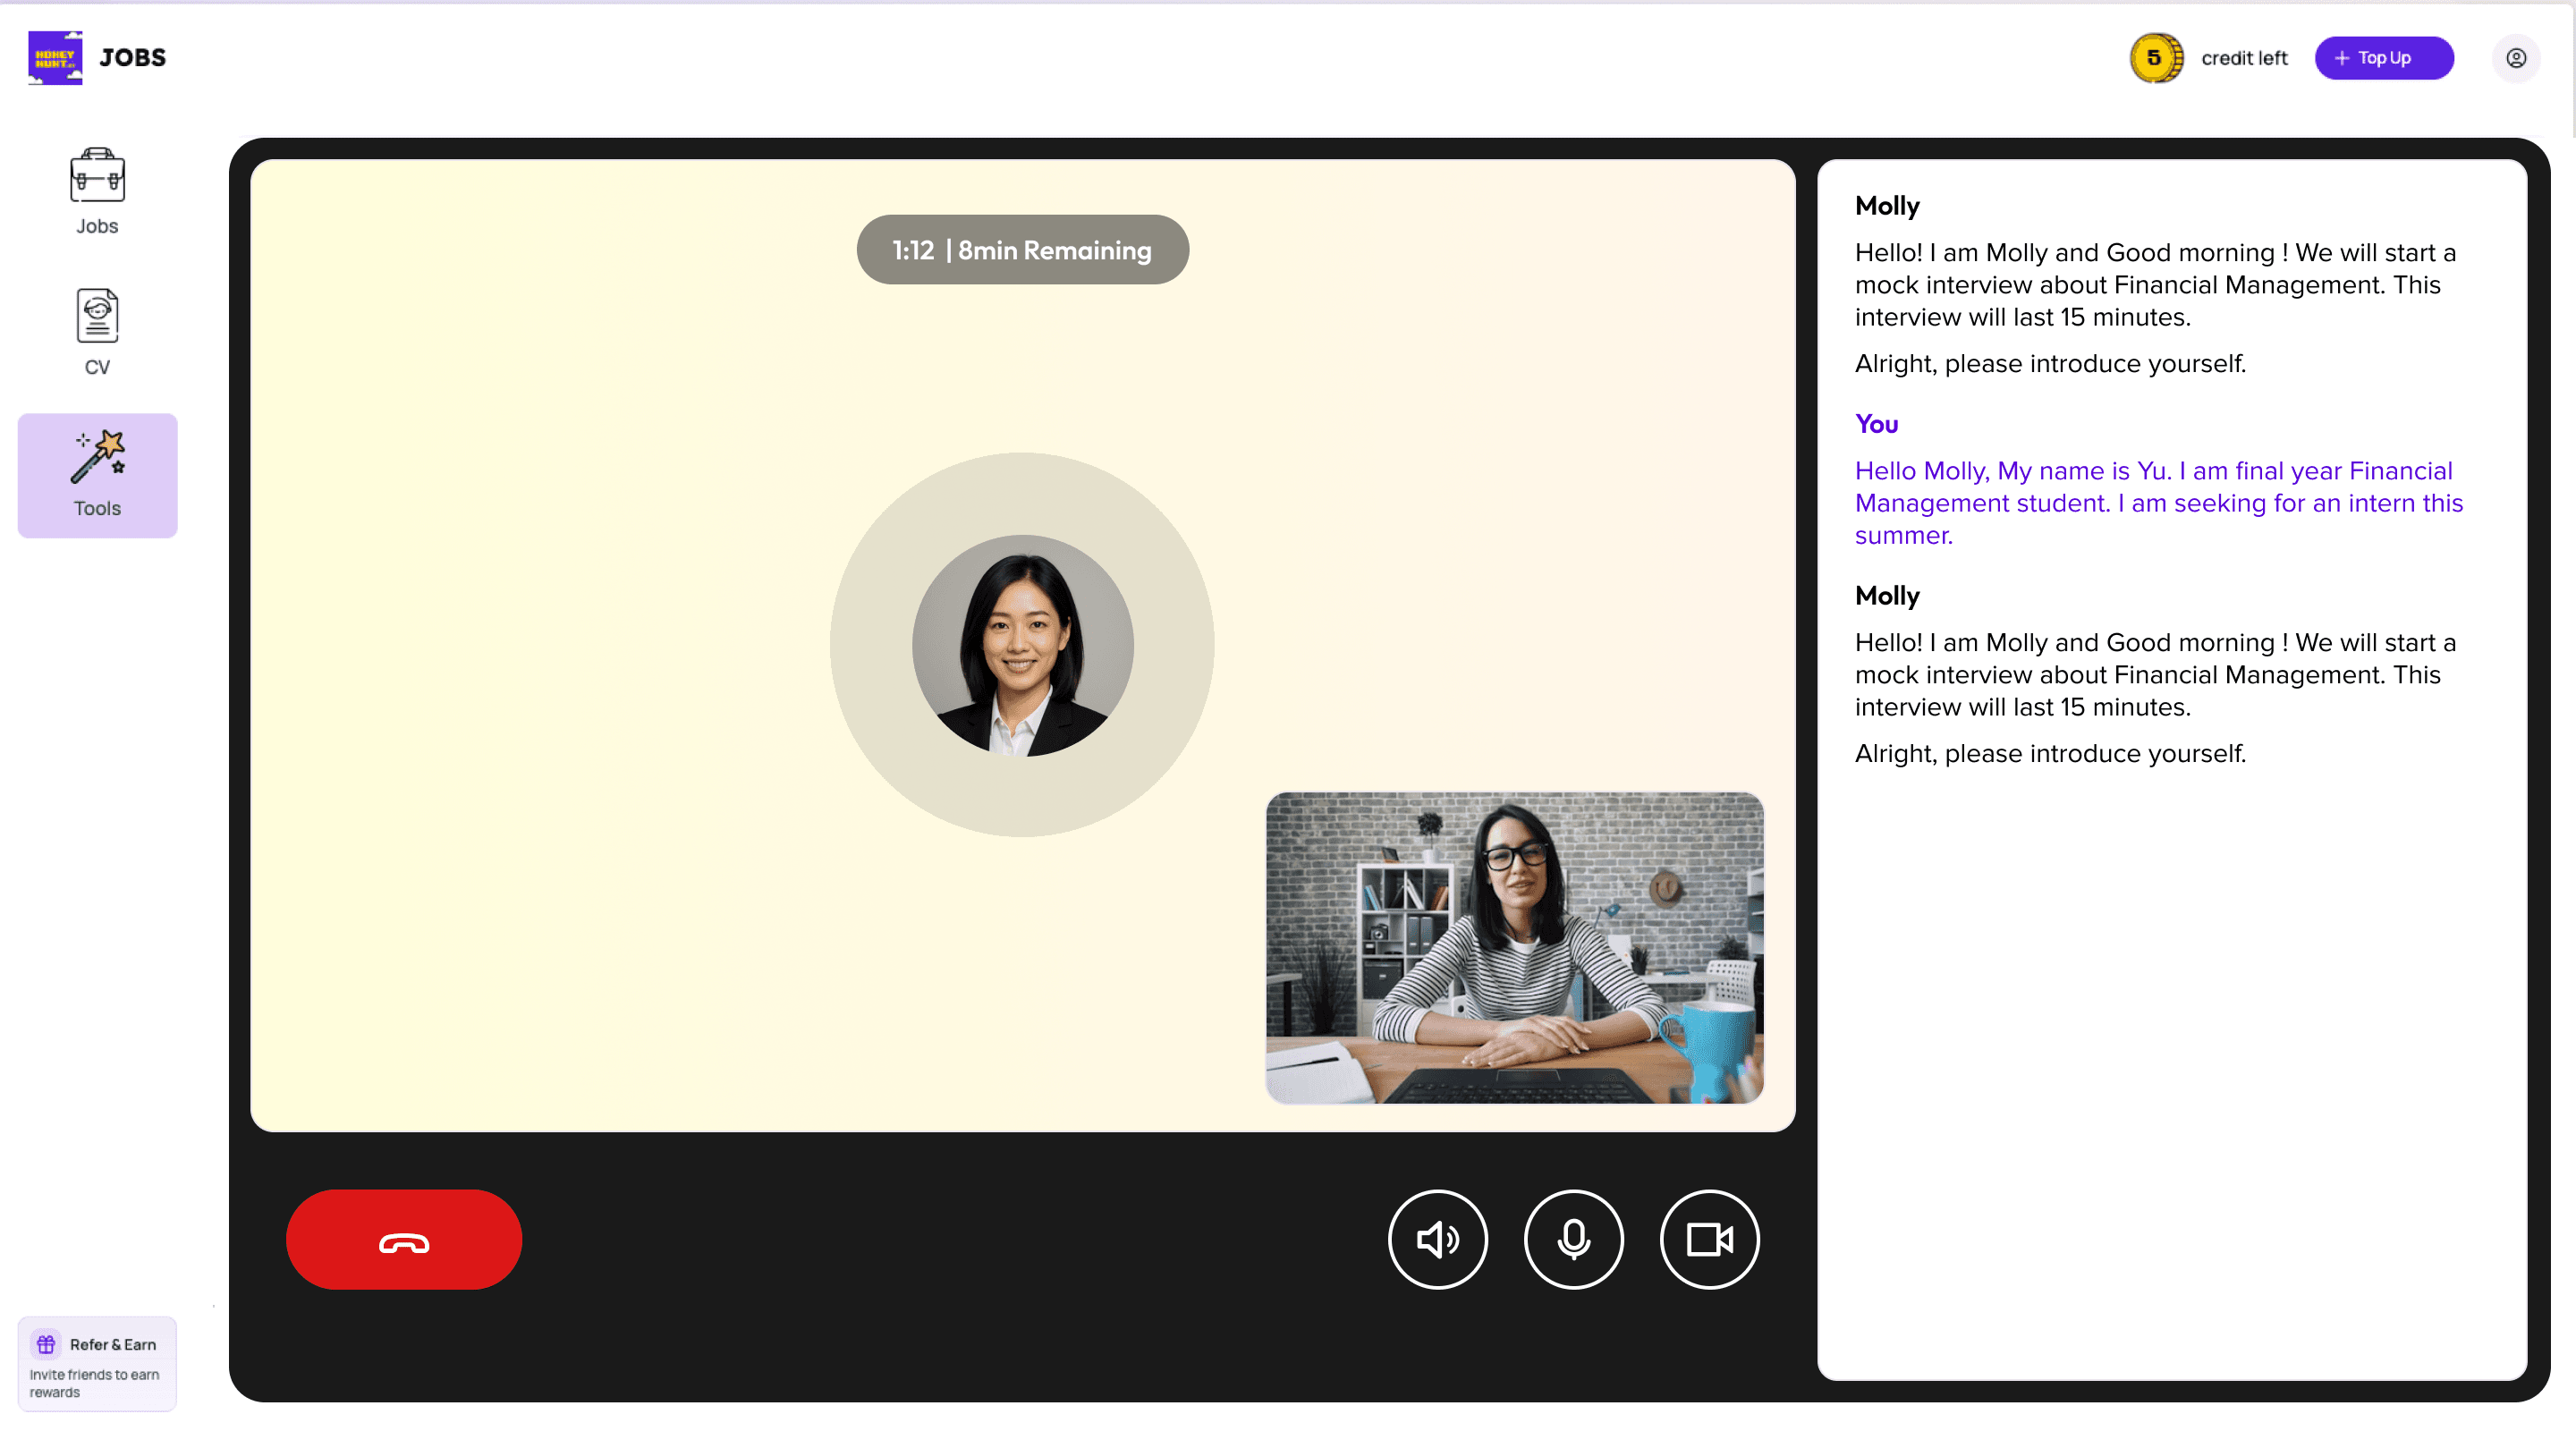
Task: Expand the interviewer Molly's avatar view
Action: [1021, 646]
